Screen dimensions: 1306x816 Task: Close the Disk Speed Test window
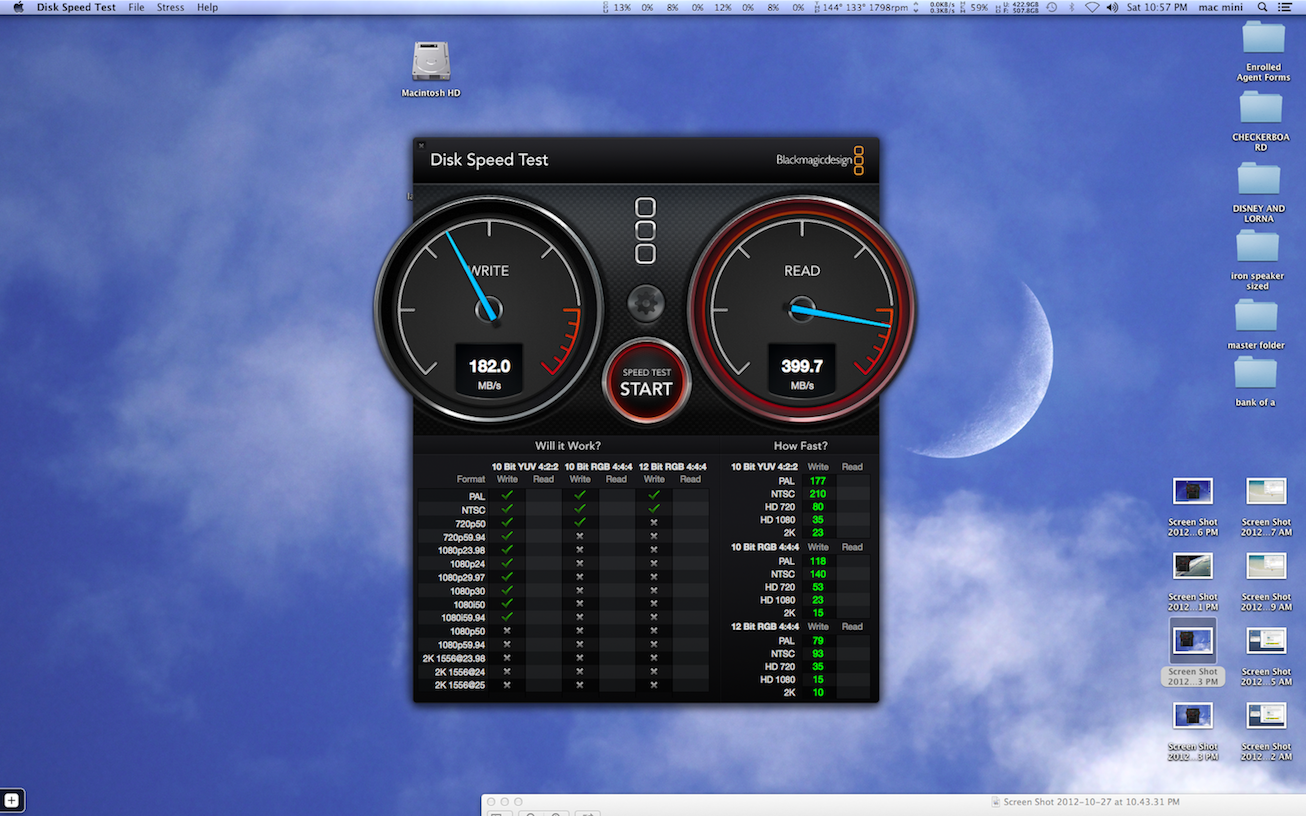click(x=421, y=145)
